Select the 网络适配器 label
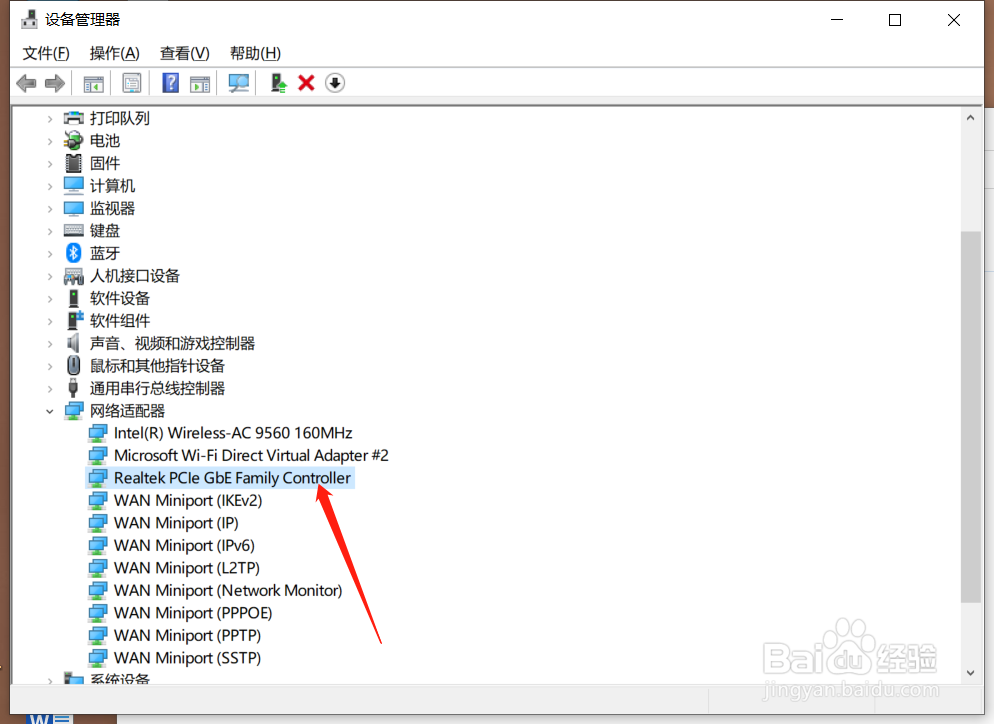 click(x=127, y=411)
